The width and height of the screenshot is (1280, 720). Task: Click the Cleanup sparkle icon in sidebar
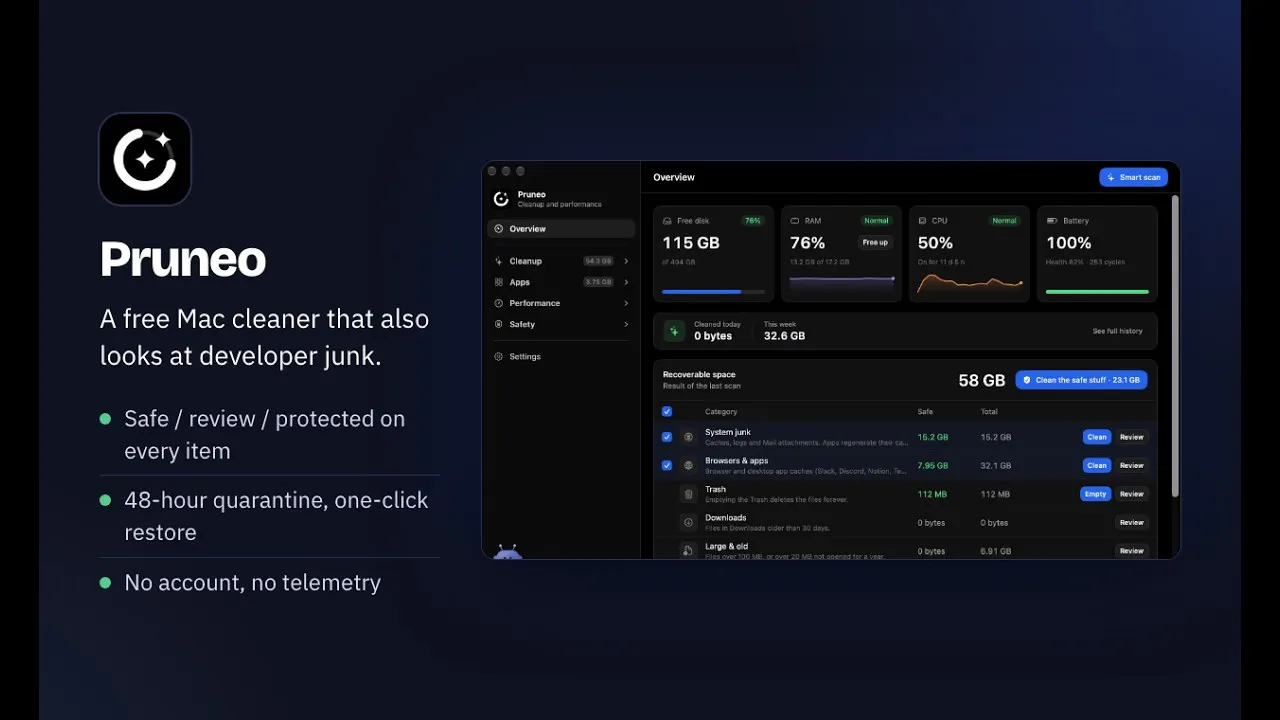pyautogui.click(x=499, y=261)
